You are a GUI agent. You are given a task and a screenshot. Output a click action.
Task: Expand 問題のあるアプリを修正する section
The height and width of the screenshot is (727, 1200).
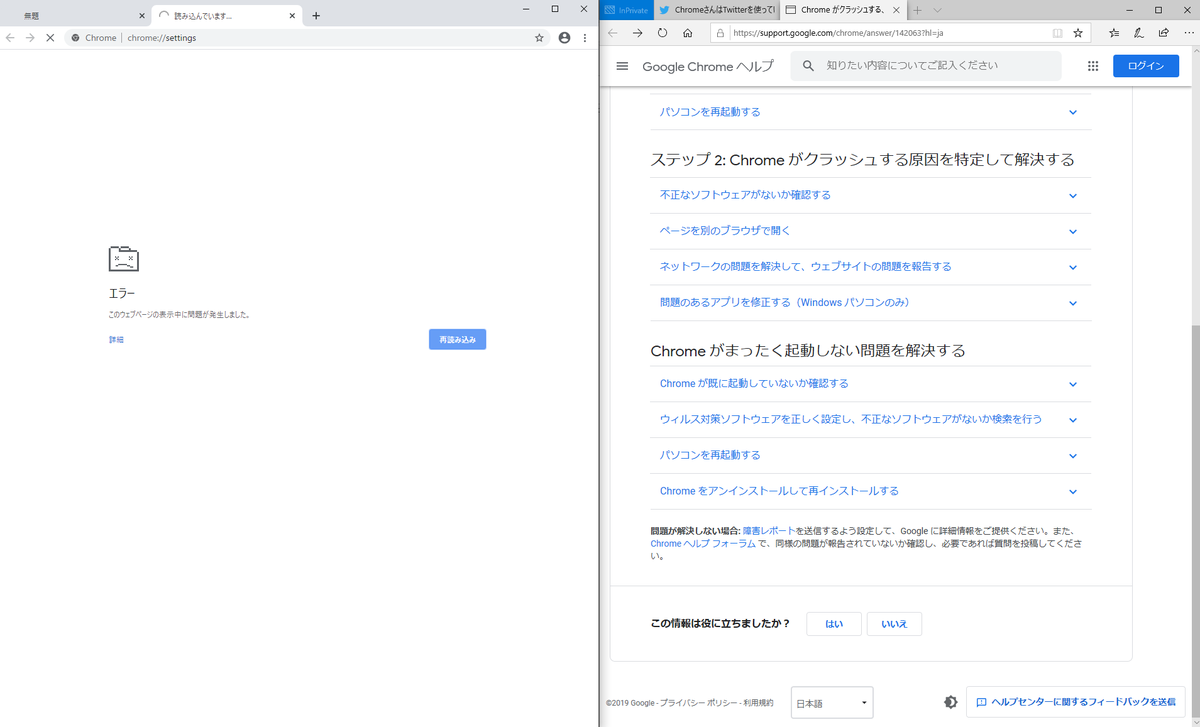[x=870, y=302]
